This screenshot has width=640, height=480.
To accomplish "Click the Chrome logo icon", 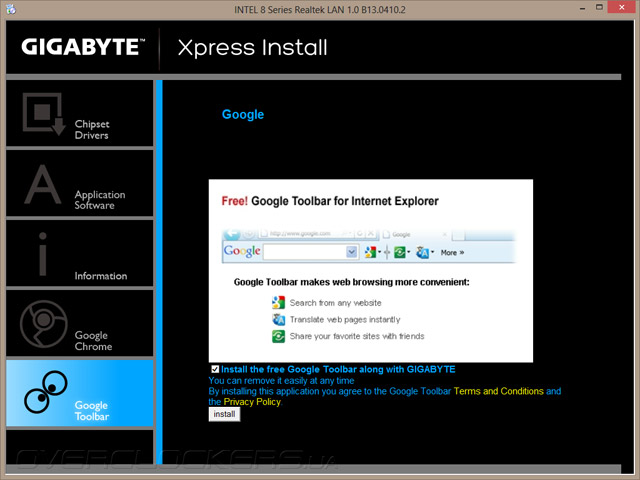I will tap(44, 324).
